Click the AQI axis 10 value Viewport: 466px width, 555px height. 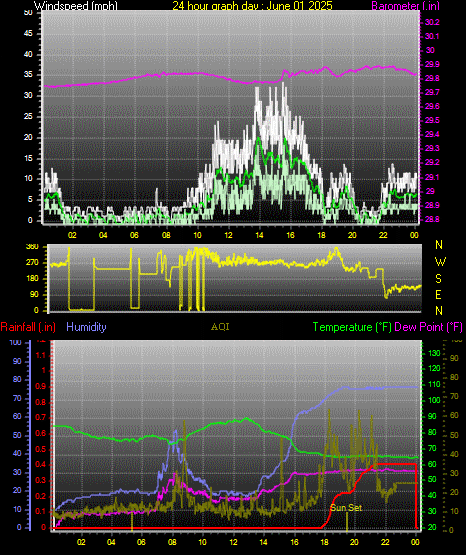click(454, 511)
